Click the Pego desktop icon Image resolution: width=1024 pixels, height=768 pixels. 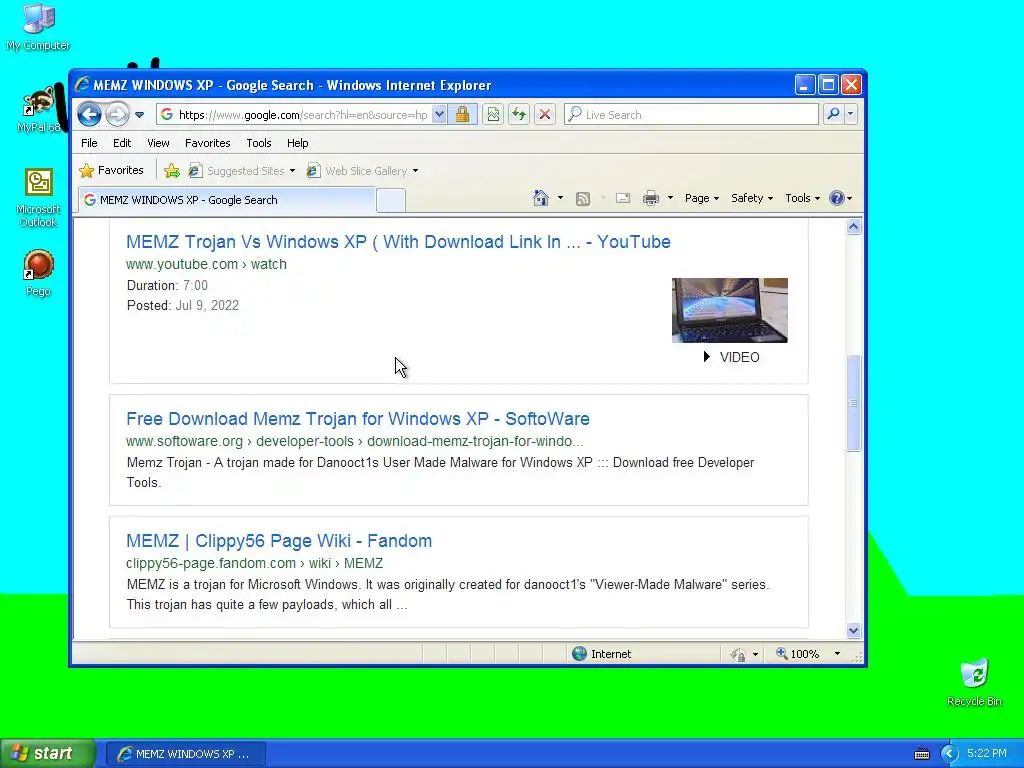click(38, 273)
